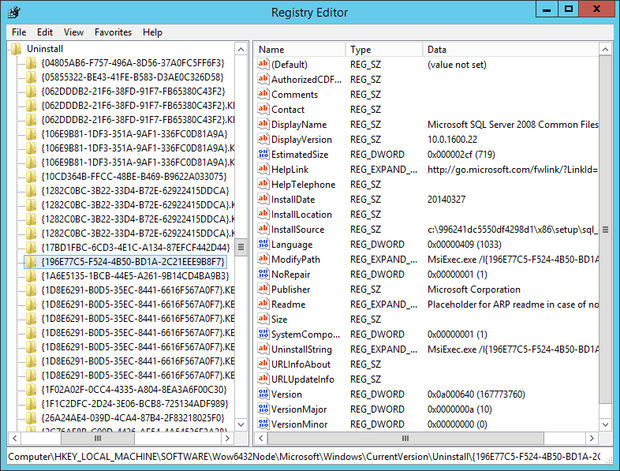Click the binary DWORD icon of EstimatedSize

(263, 154)
